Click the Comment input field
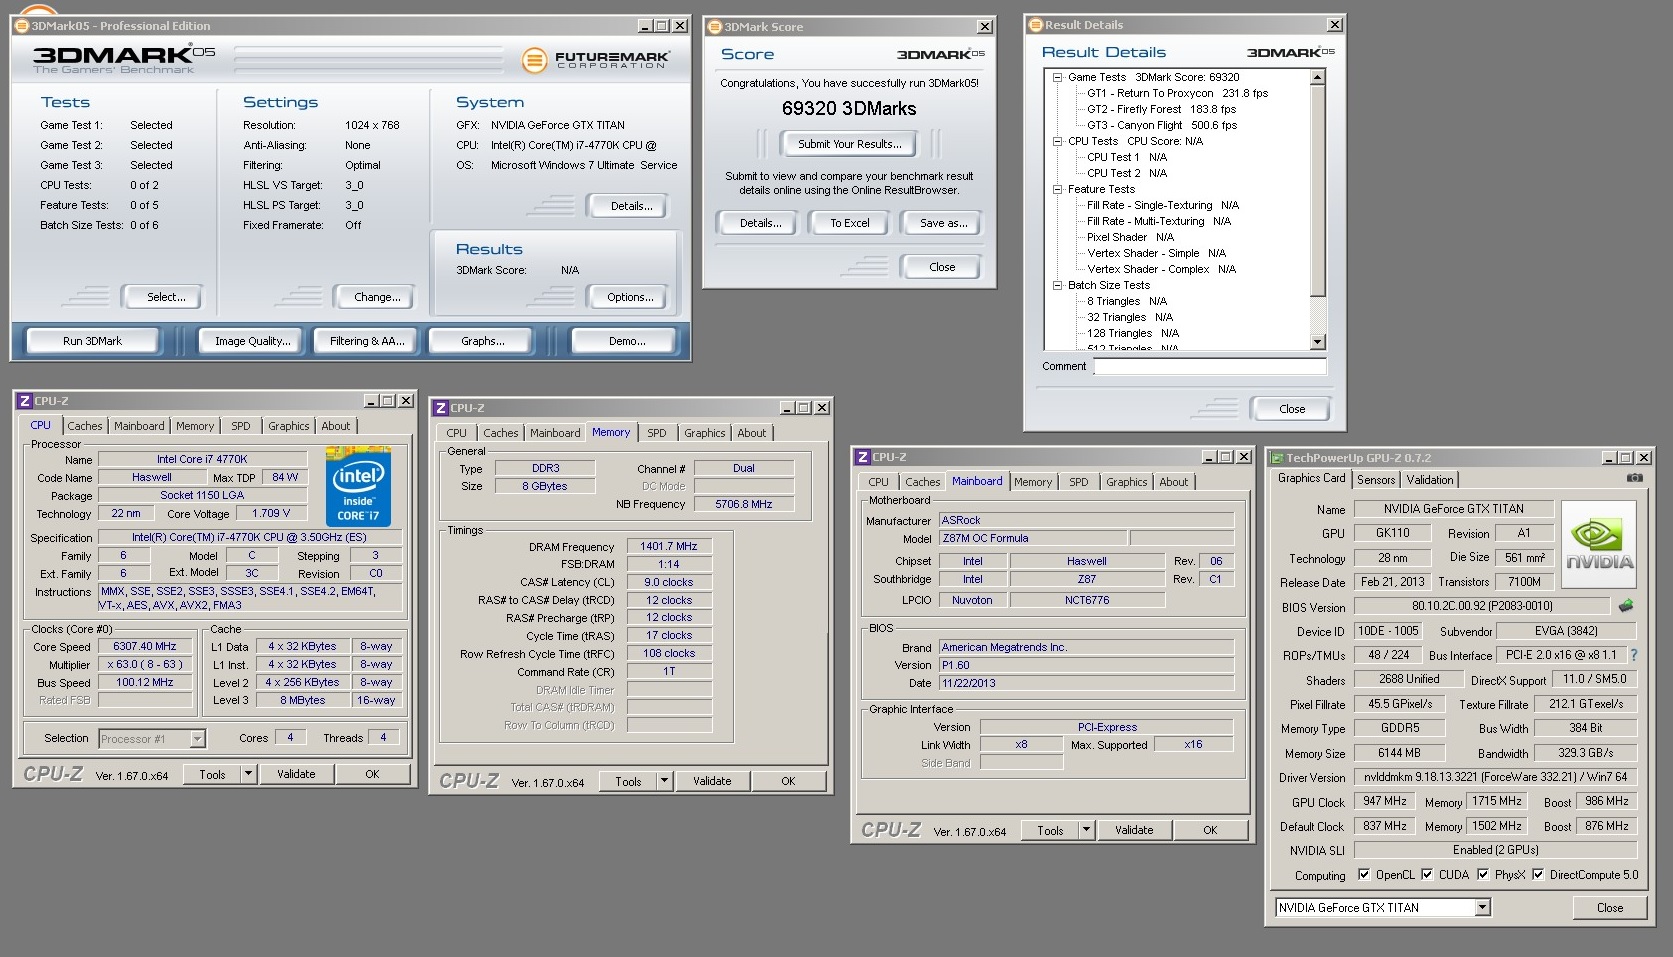The width and height of the screenshot is (1673, 957). [1210, 366]
